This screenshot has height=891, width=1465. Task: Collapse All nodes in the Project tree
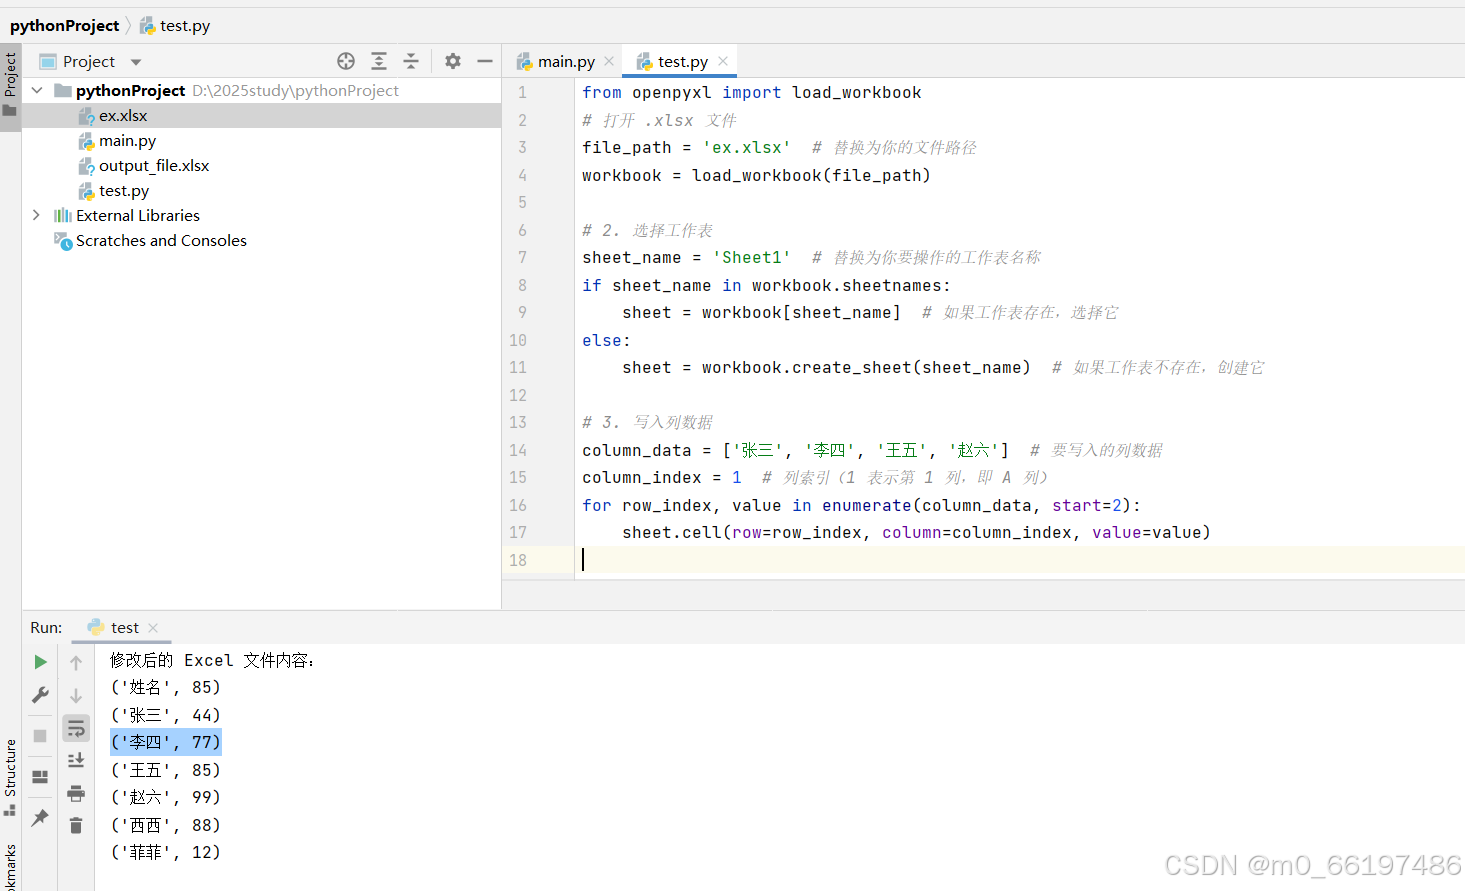411,61
